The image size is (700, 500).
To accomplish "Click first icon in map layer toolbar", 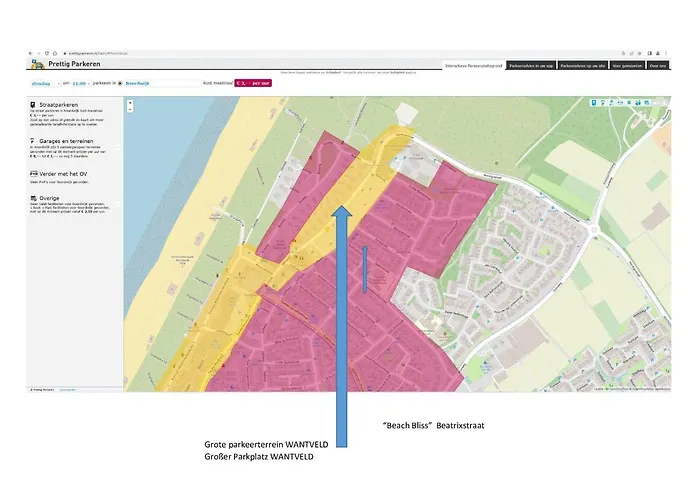I will point(594,102).
